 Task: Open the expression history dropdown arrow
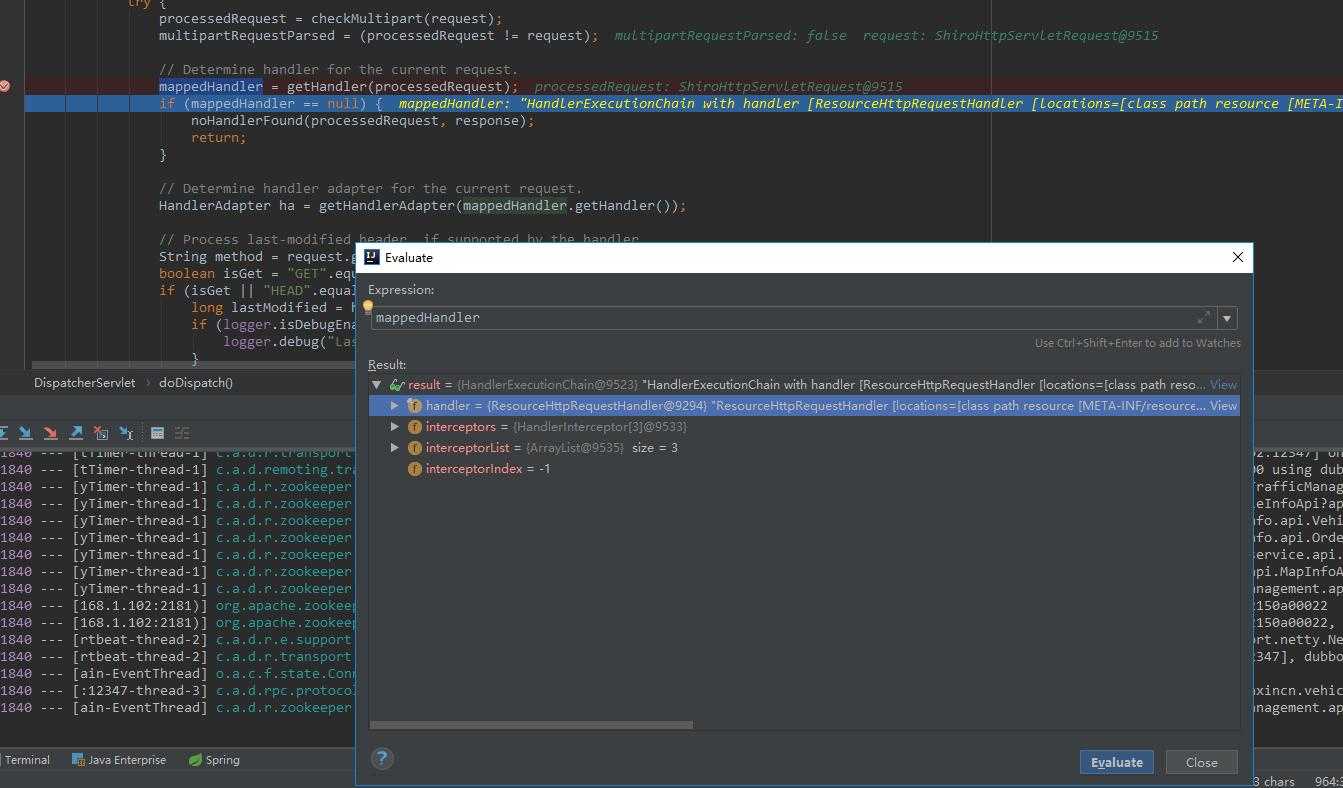(1227, 318)
